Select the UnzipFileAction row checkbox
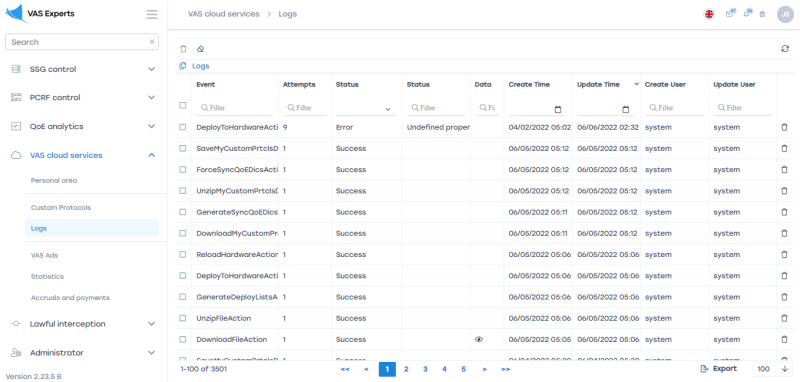Viewport: 800px width, 382px height. pos(183,318)
